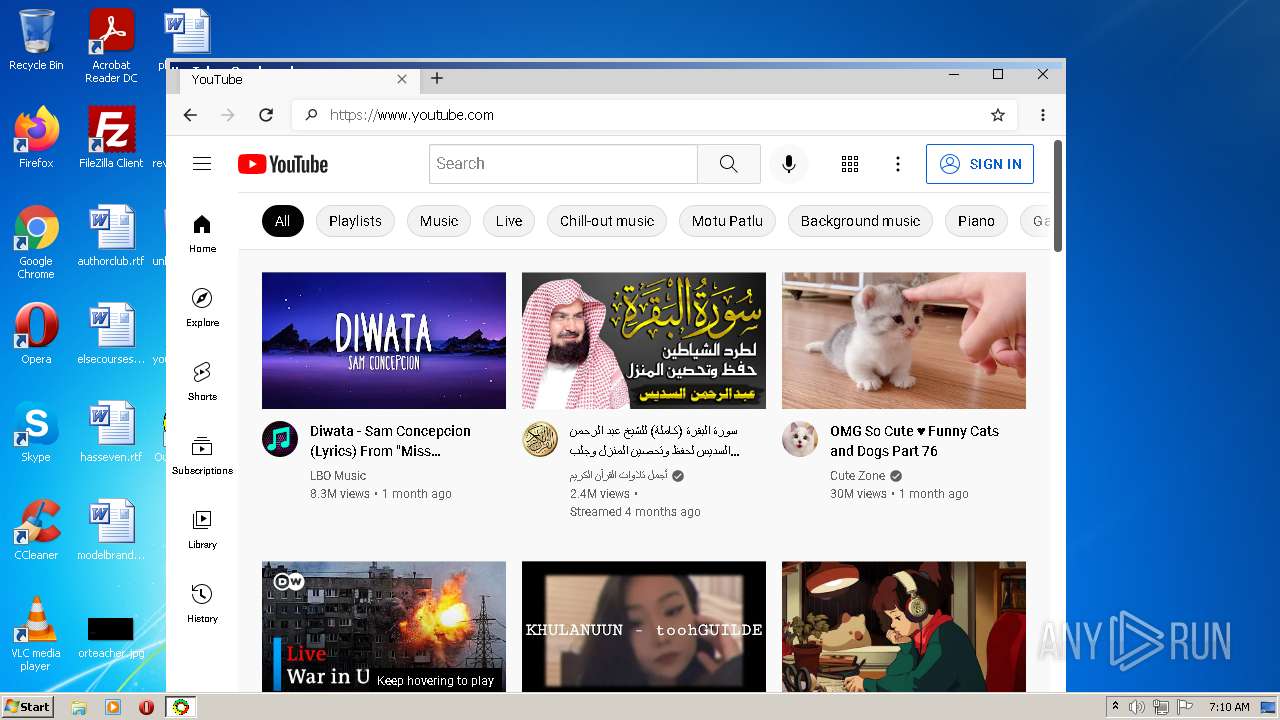
Task: Click the Quran channel avatar
Action: (540, 439)
